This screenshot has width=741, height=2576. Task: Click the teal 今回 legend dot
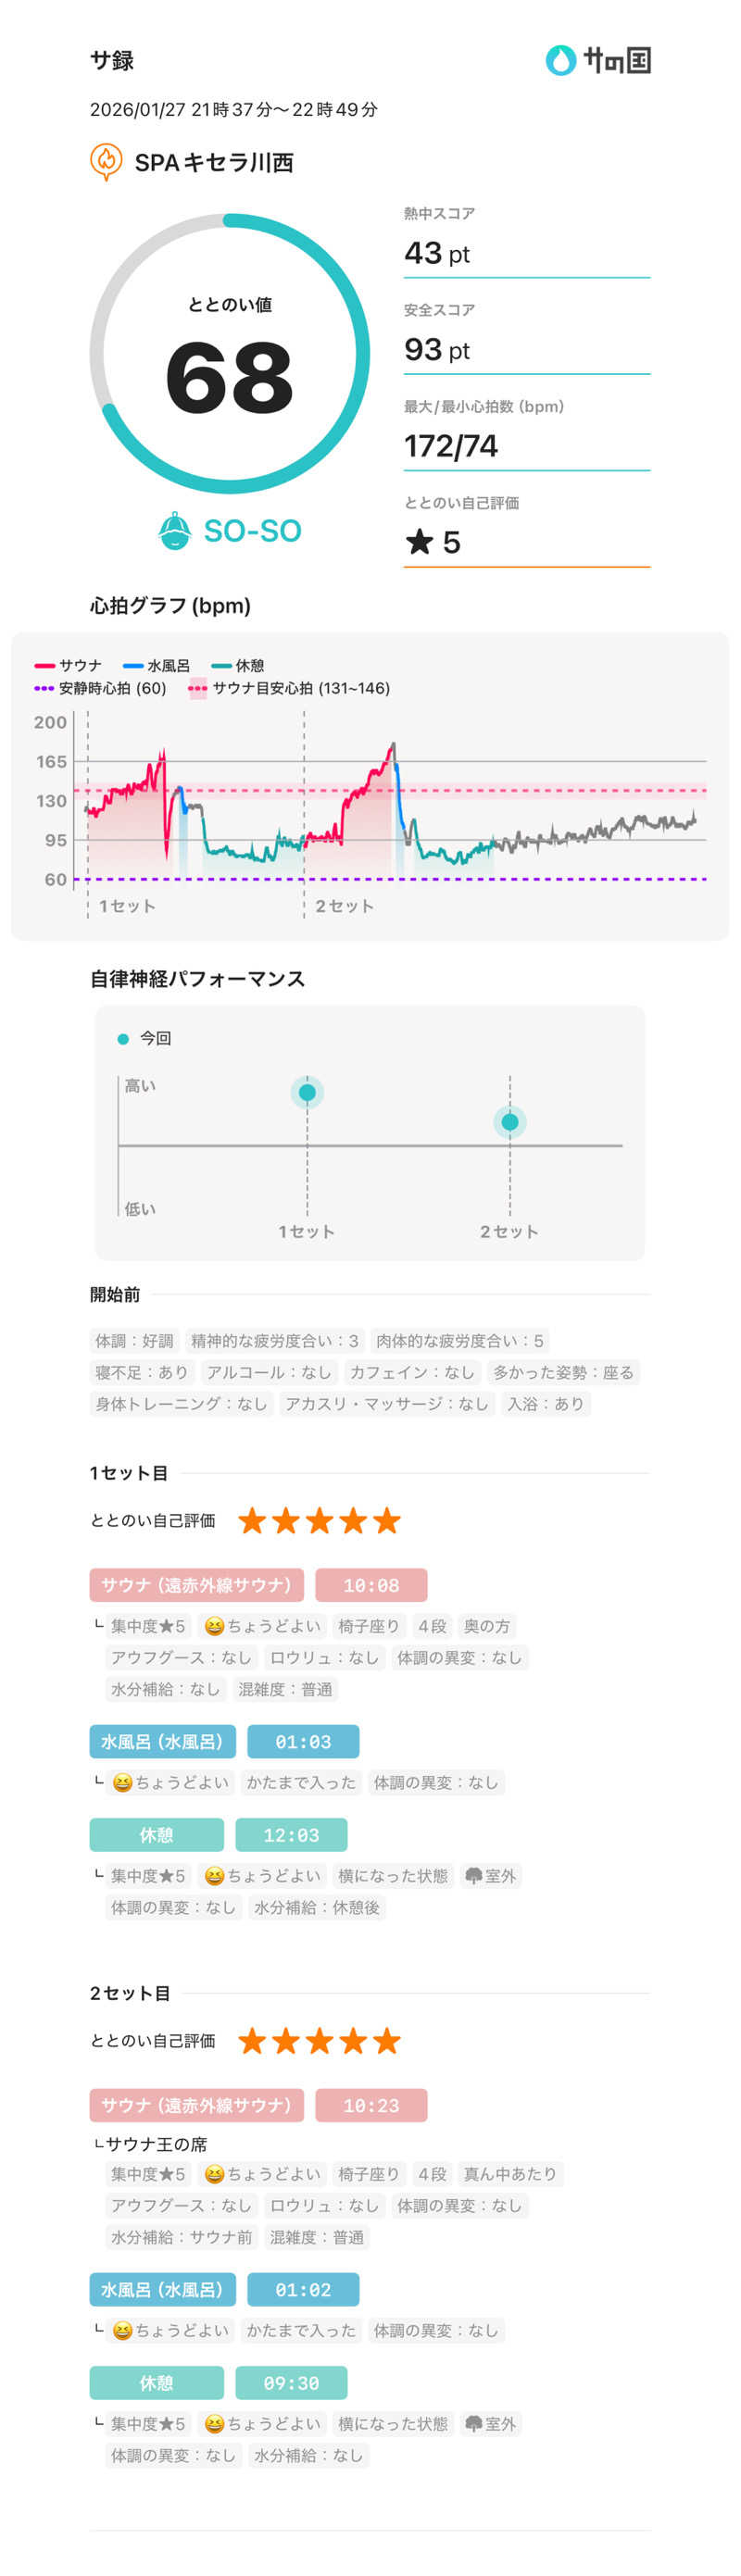(x=123, y=1039)
